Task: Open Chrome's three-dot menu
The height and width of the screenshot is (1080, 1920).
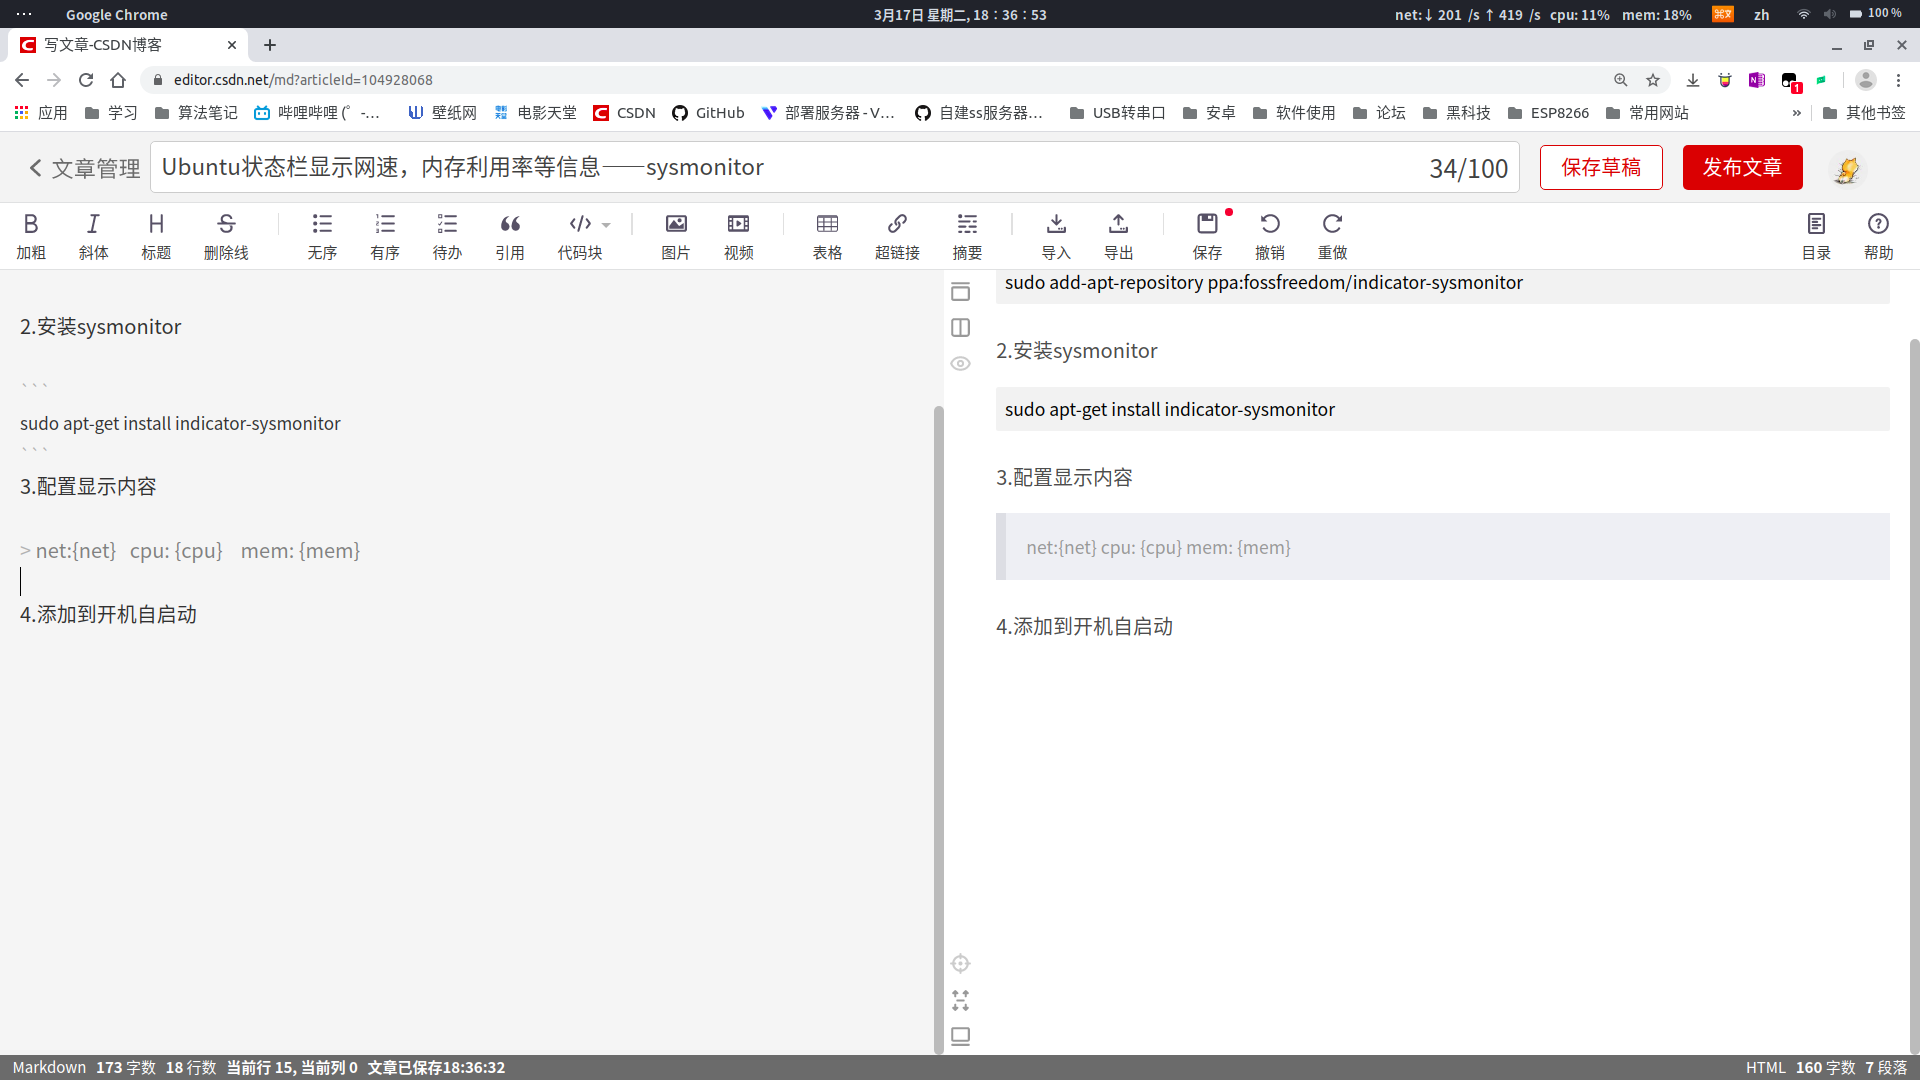Action: [x=1899, y=80]
